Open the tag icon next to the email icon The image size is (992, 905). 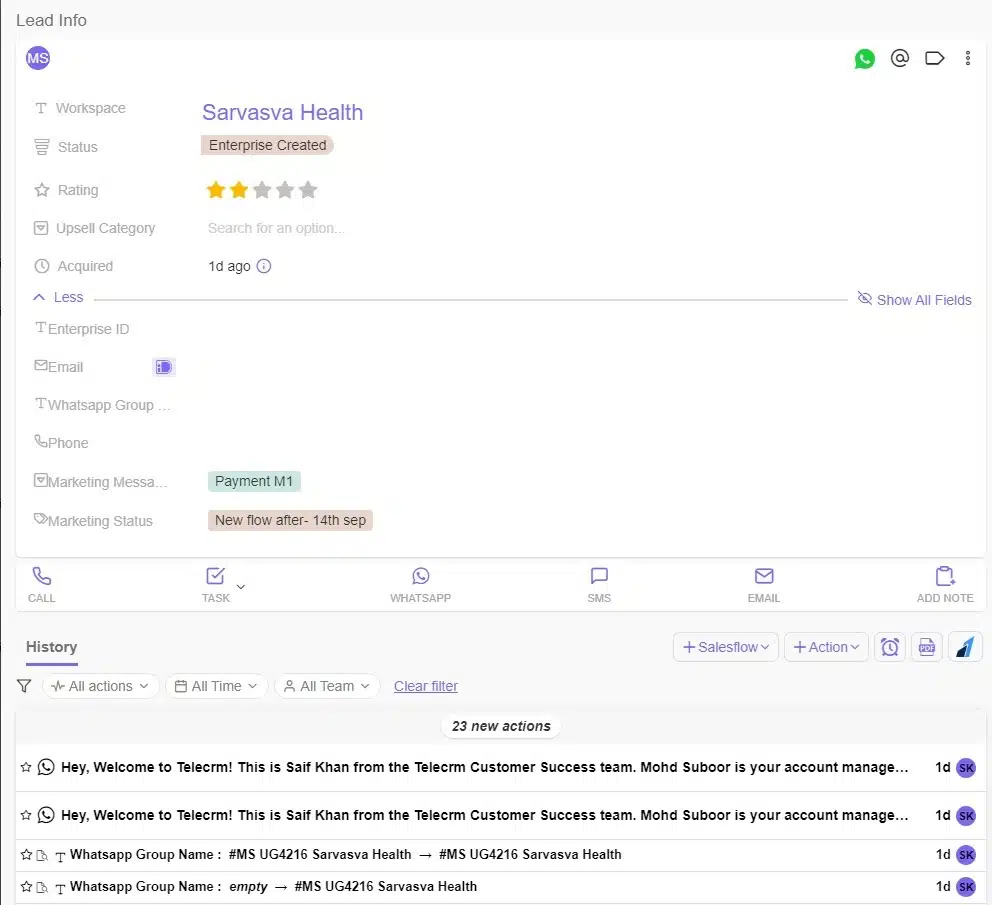click(934, 58)
